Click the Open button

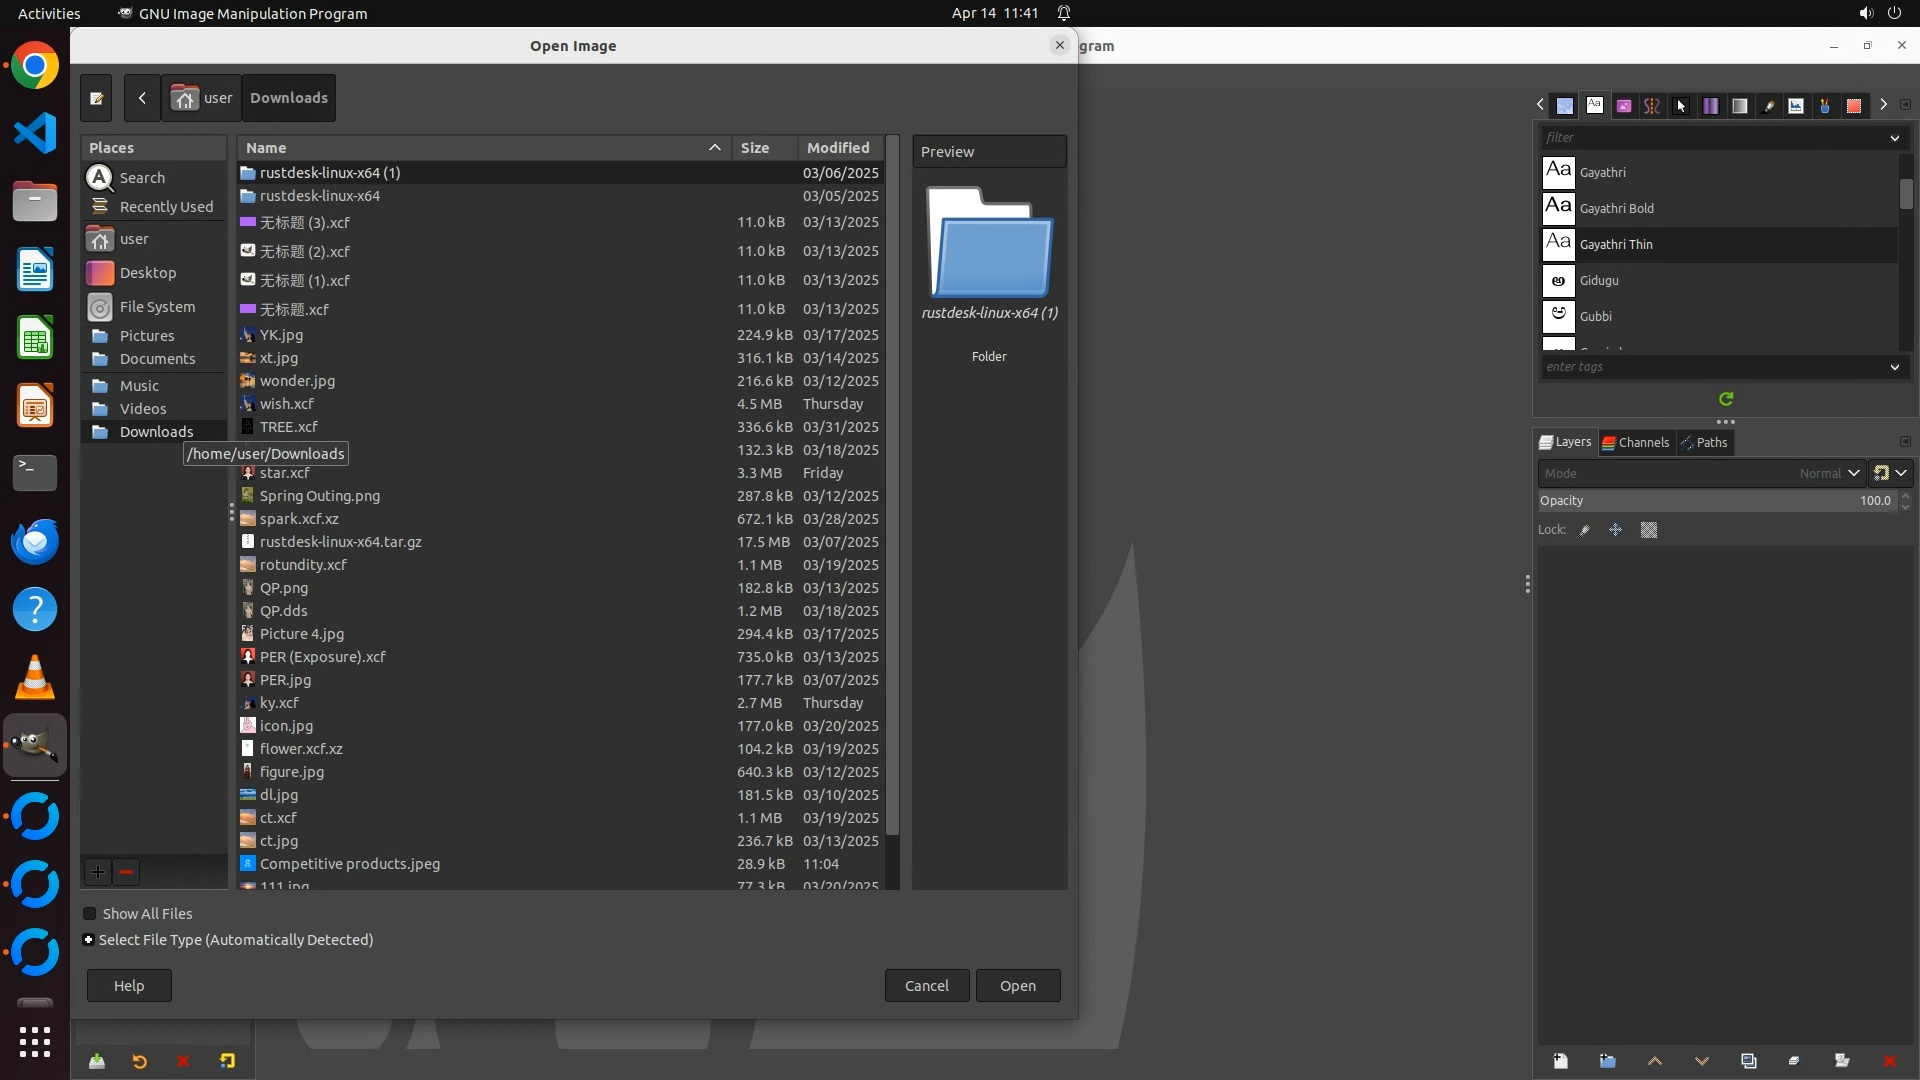pyautogui.click(x=1017, y=986)
